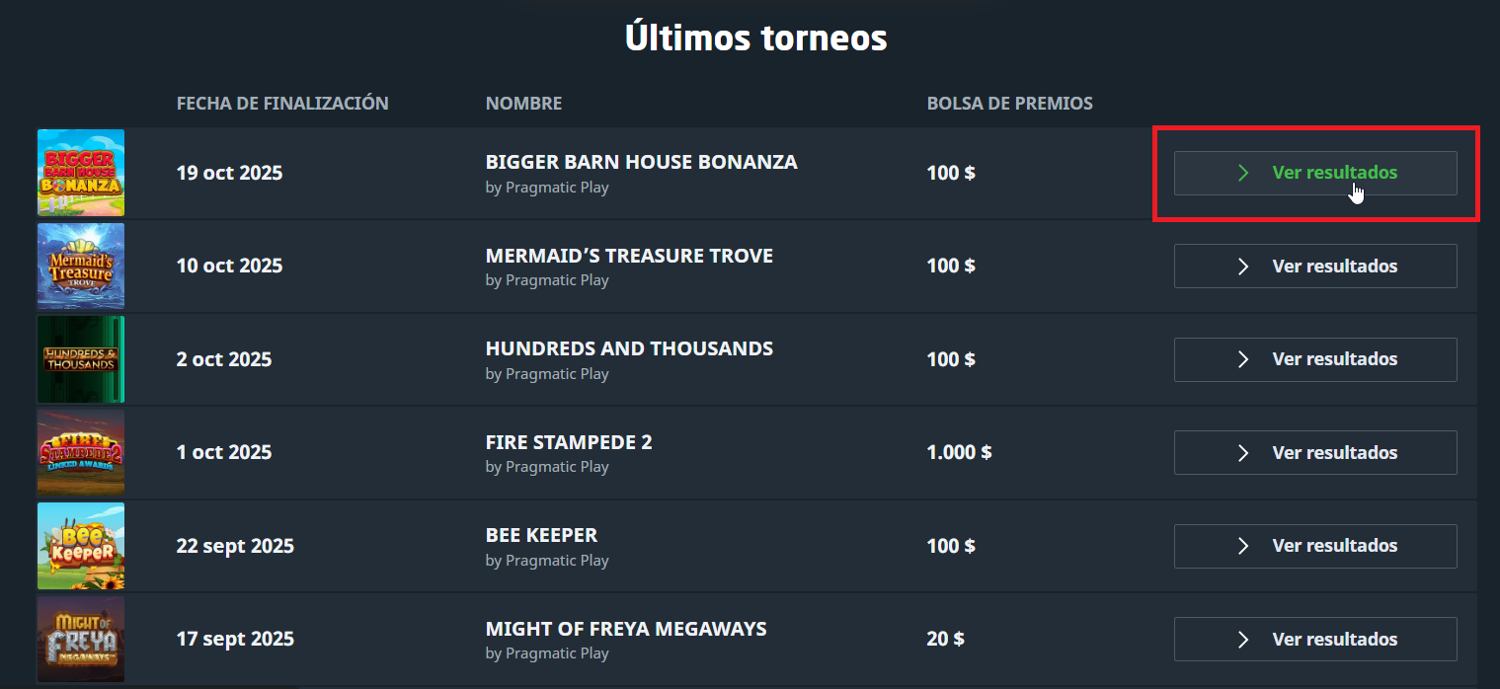Click the MERMAID'S TREASURE TROVE tournament name
The width and height of the screenshot is (1500, 689).
[x=629, y=256]
